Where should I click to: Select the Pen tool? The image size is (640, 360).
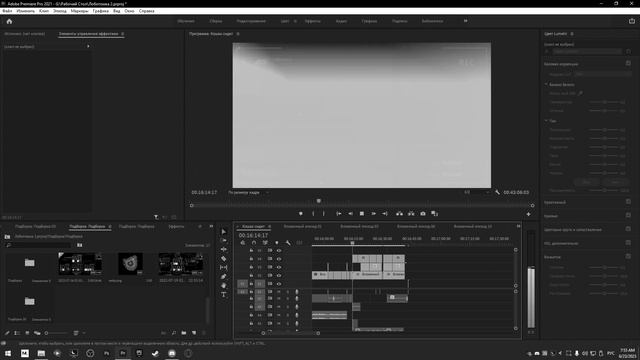coord(224,276)
